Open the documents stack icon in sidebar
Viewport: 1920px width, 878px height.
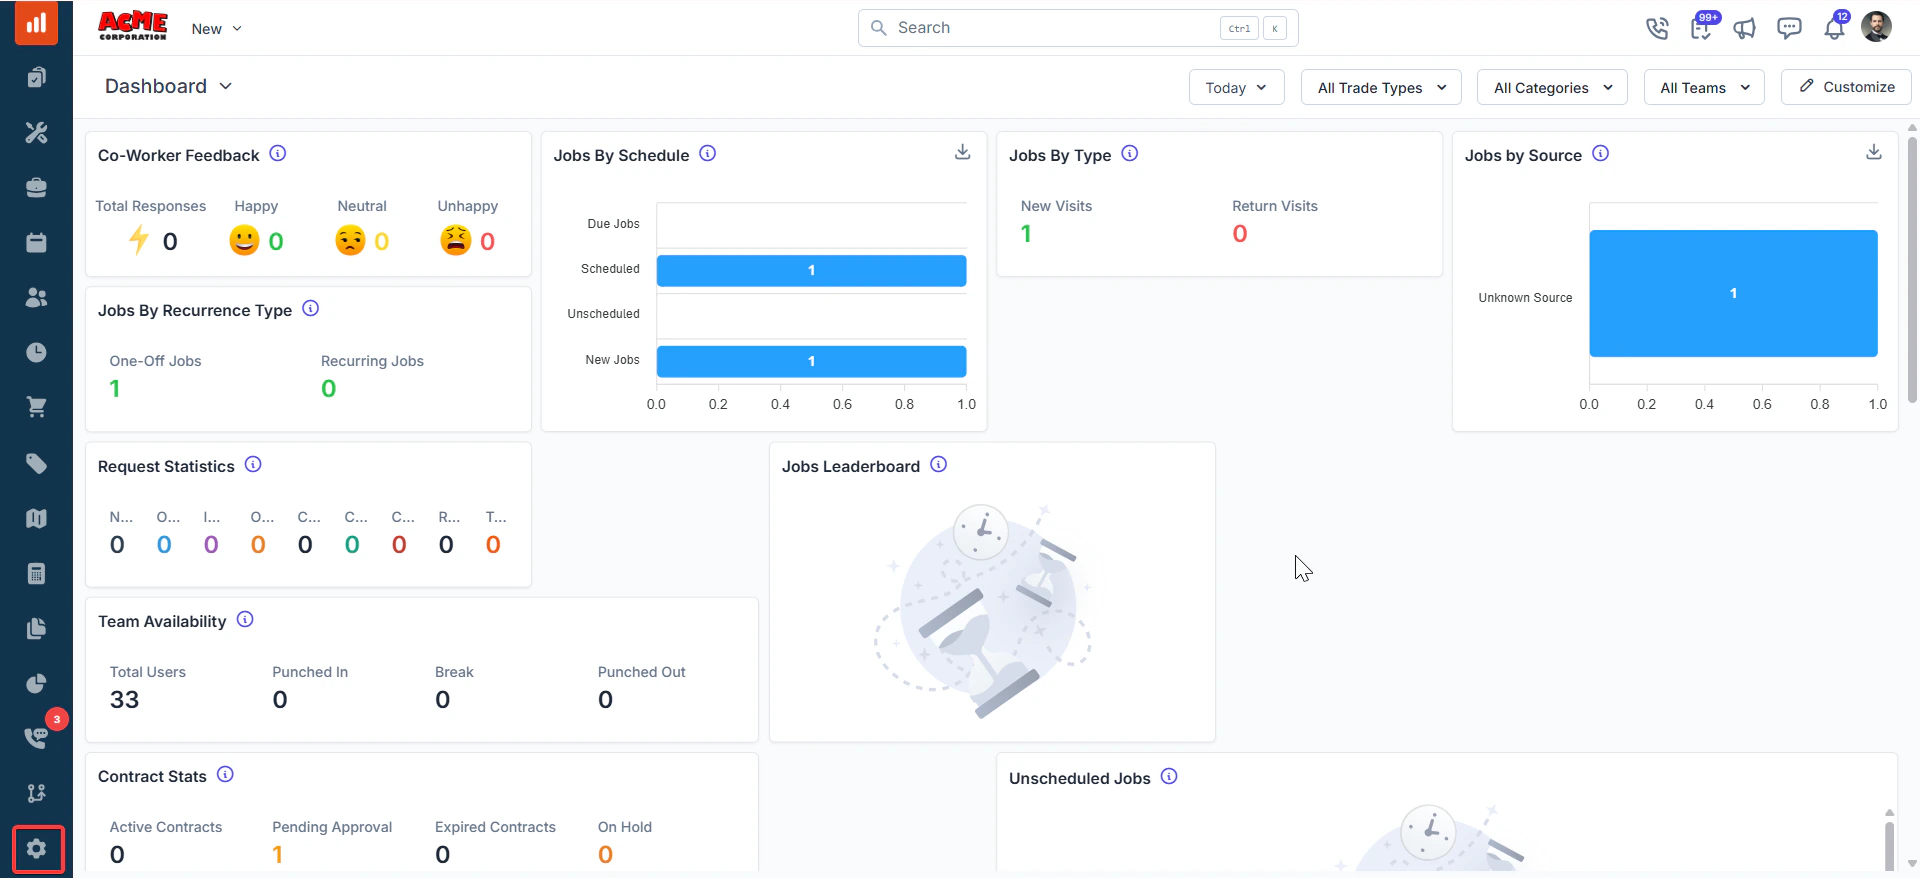(36, 78)
